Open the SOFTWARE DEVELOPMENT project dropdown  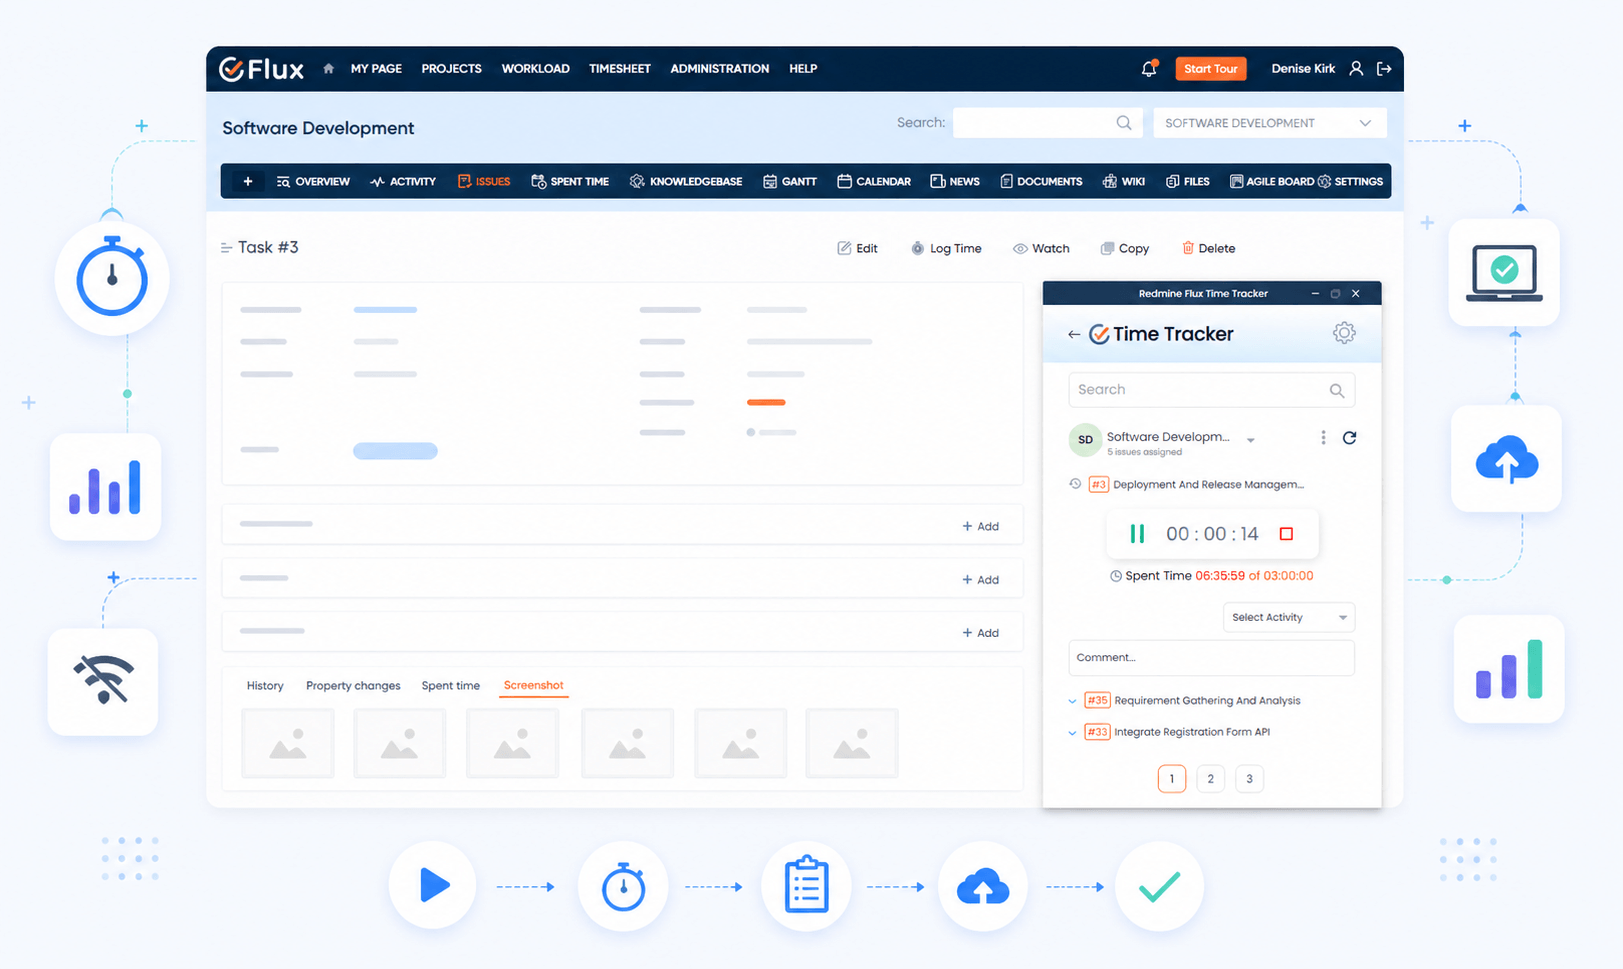tap(1269, 123)
